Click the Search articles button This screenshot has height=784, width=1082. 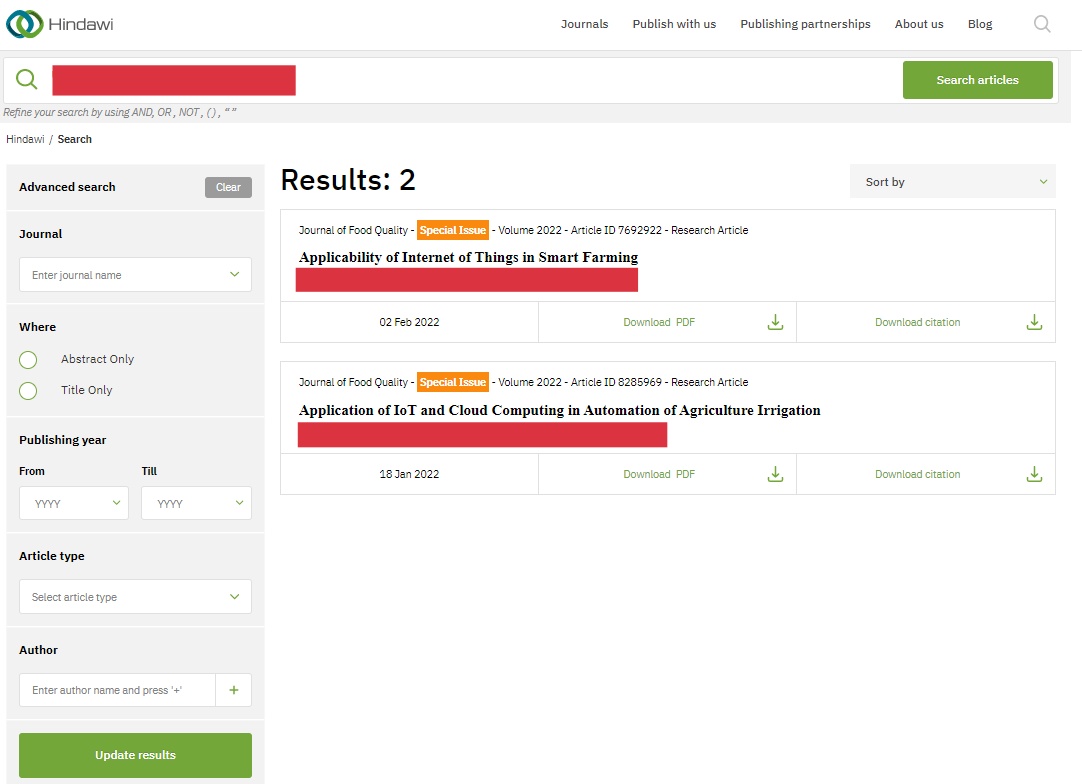point(977,80)
